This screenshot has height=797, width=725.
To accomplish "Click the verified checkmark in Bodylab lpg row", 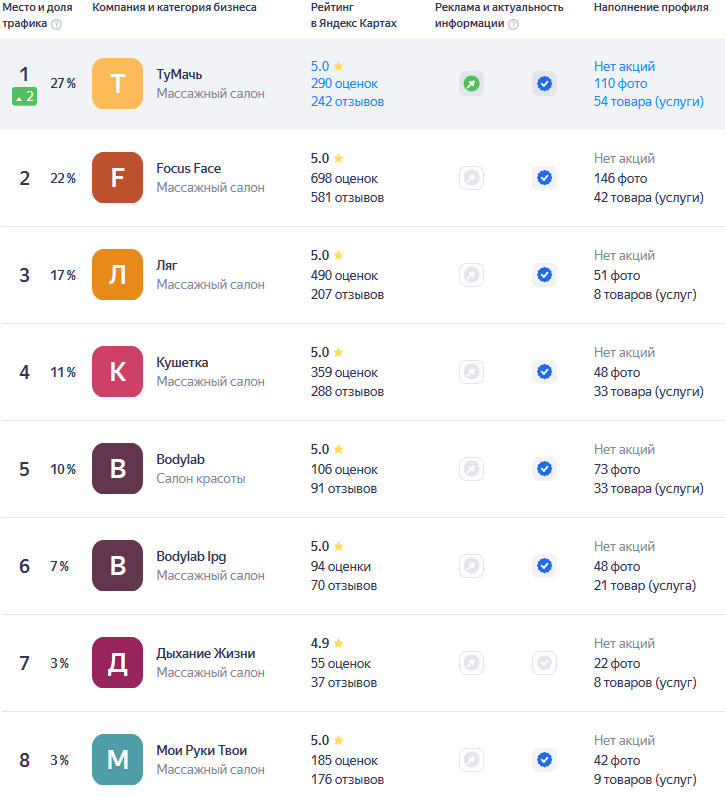I will tap(545, 566).
